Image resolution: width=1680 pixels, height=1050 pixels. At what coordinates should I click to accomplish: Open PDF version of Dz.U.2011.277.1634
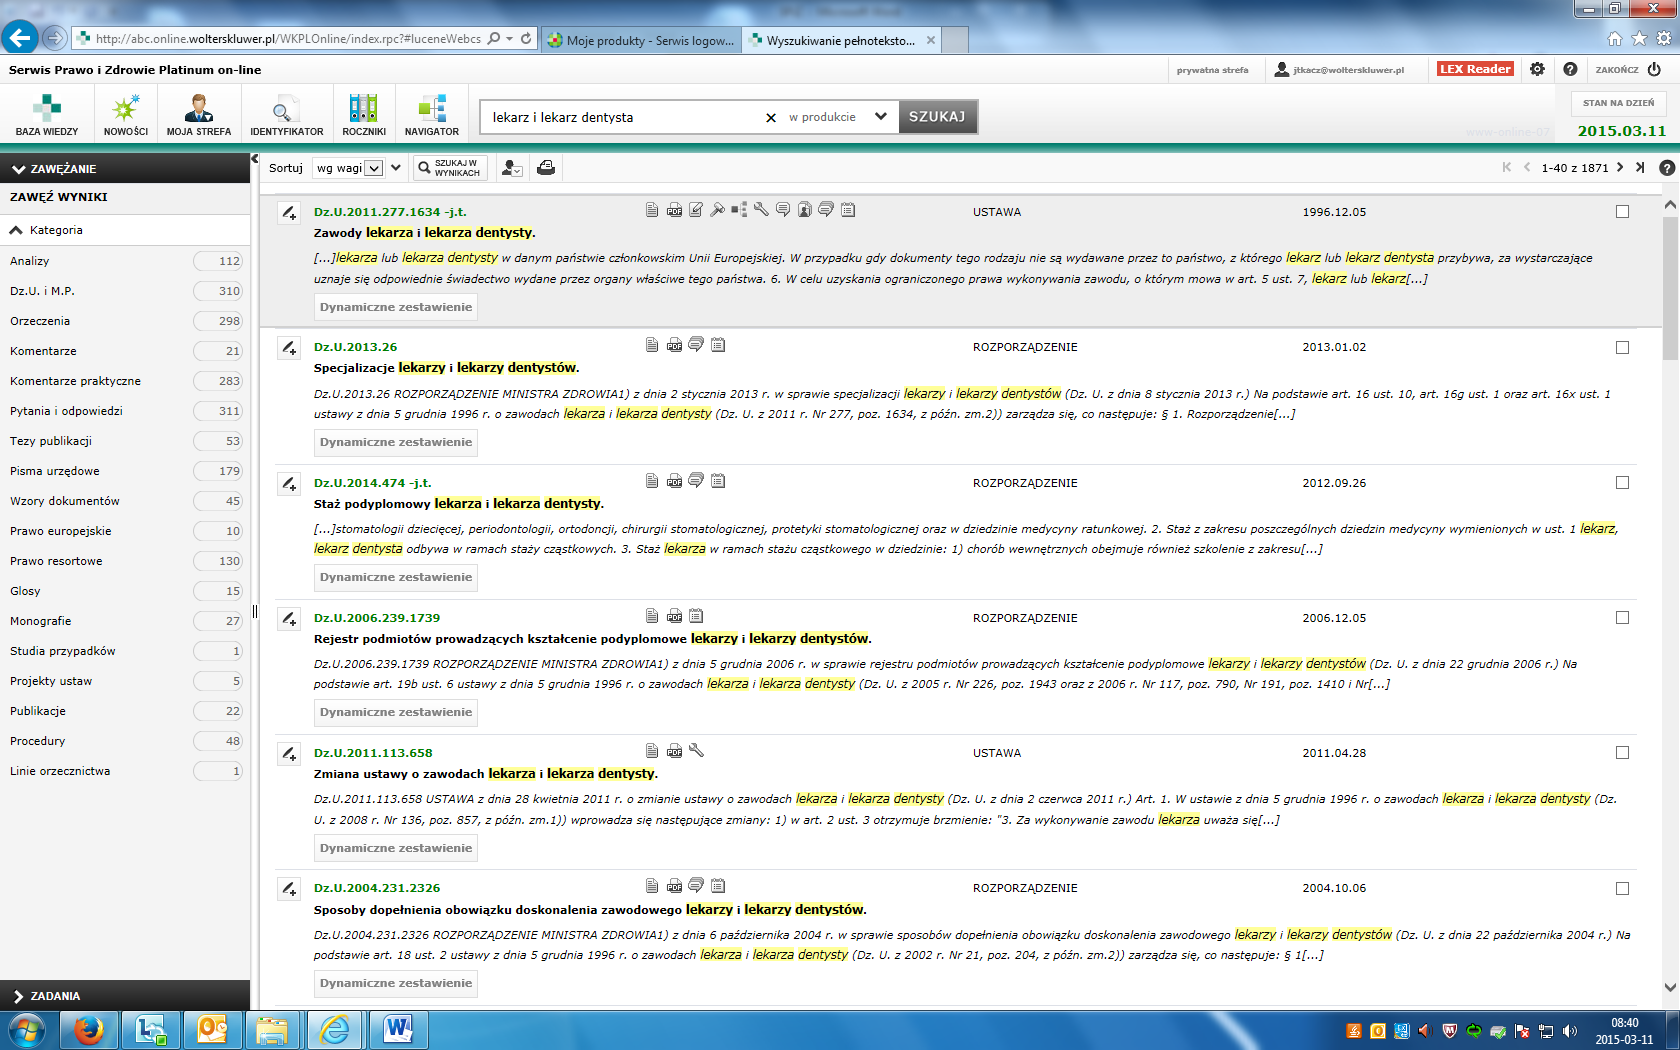click(x=675, y=210)
